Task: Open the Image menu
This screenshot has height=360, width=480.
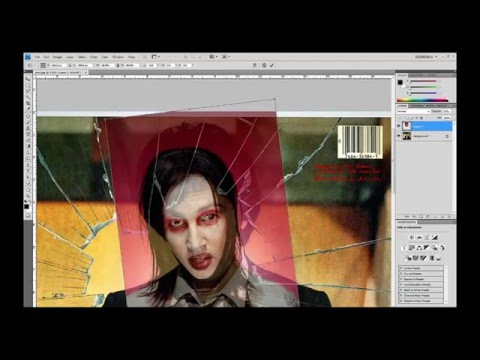Action: click(57, 57)
